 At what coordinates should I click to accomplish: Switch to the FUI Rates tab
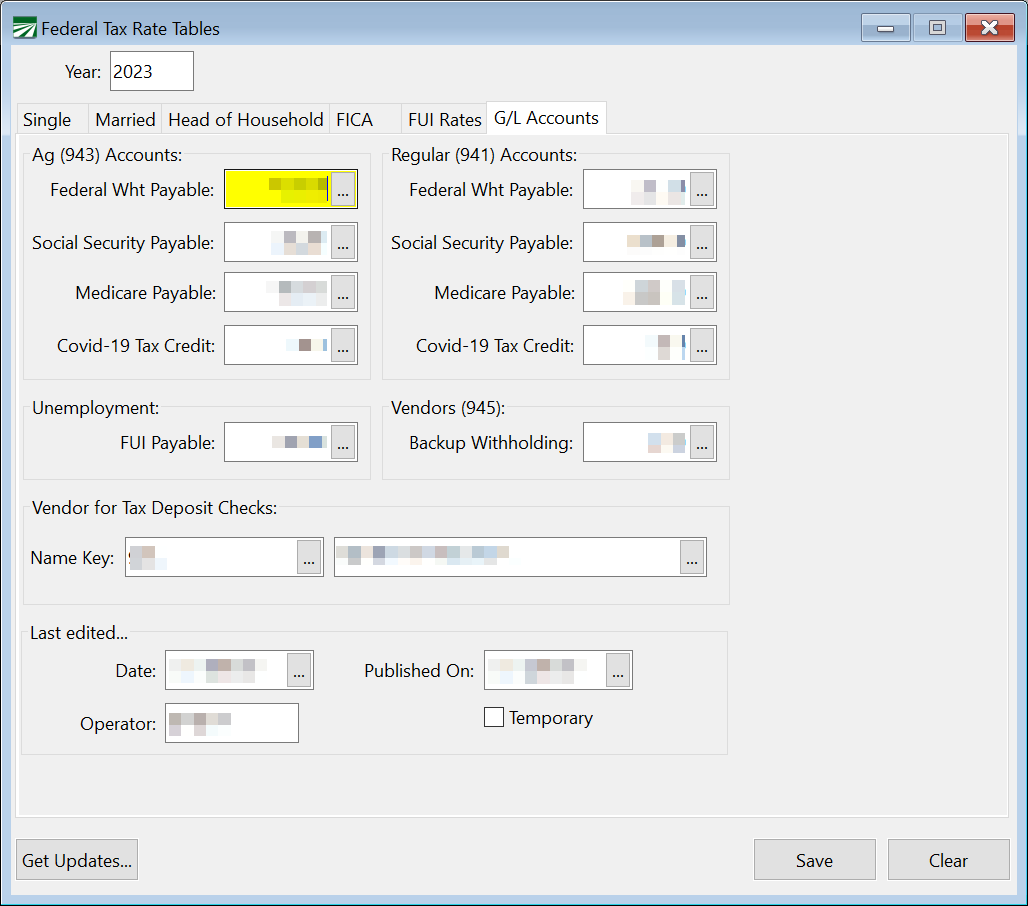tap(445, 120)
